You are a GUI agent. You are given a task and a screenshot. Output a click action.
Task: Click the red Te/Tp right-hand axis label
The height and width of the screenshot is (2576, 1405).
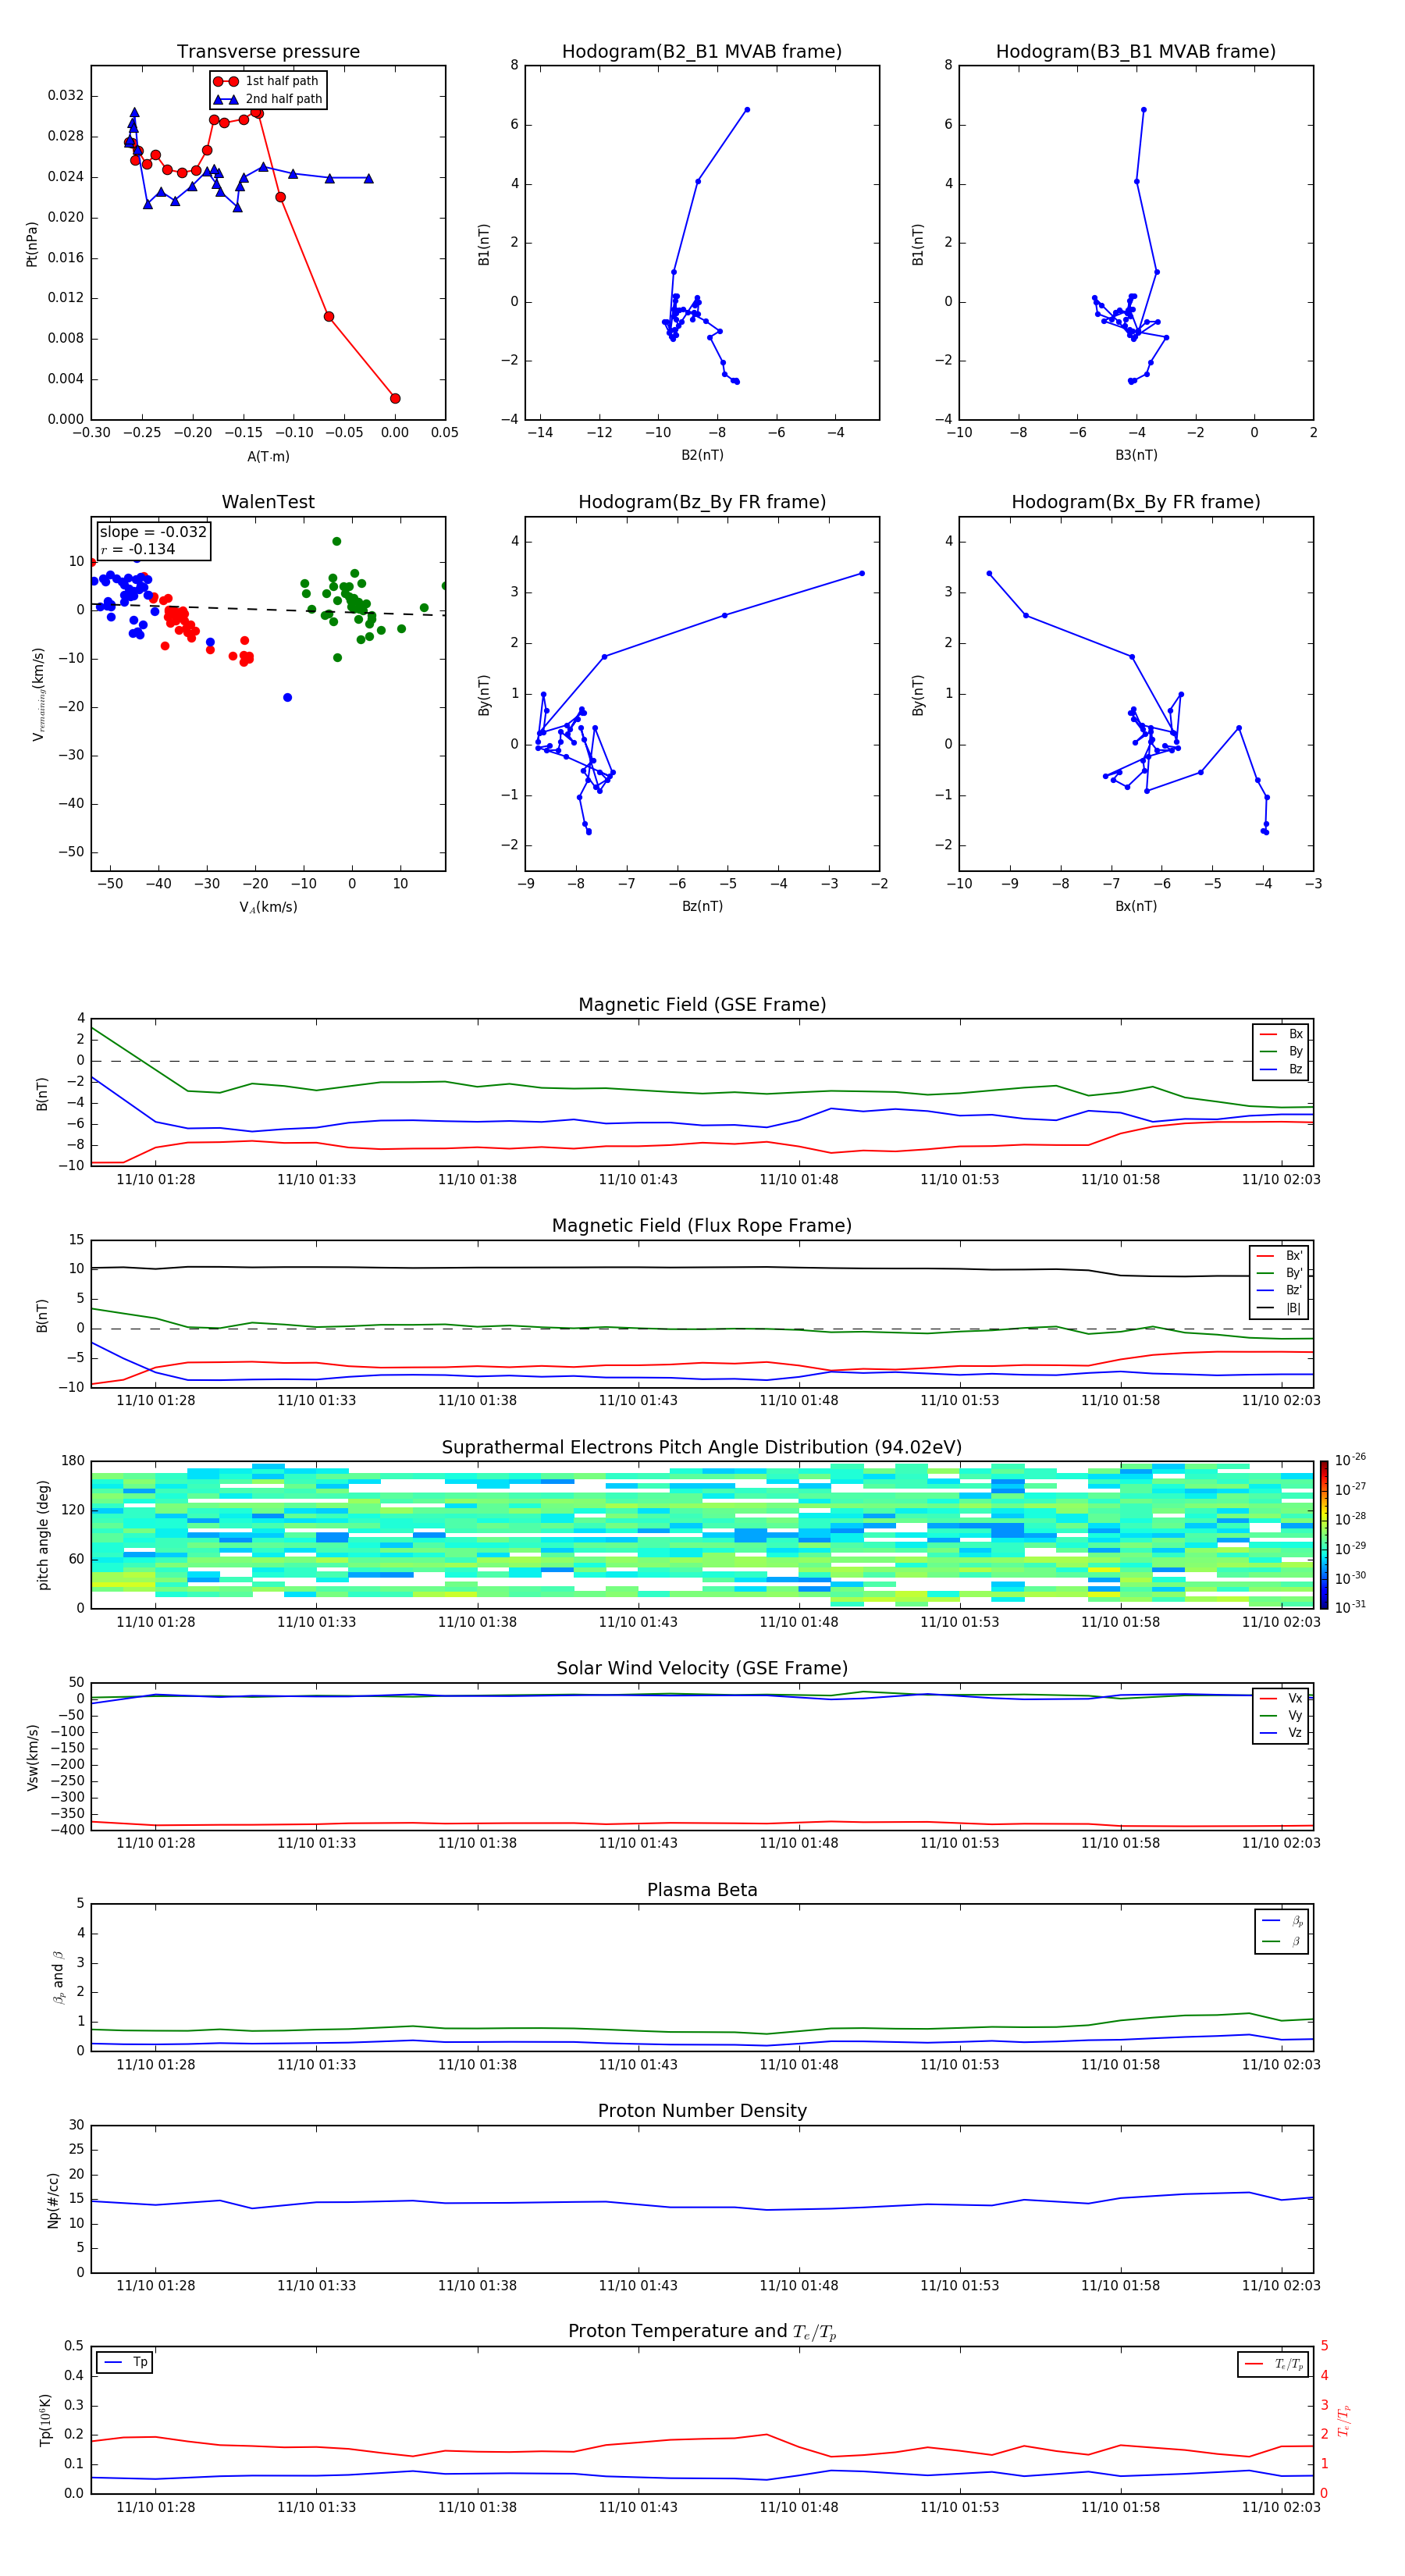[1345, 2420]
